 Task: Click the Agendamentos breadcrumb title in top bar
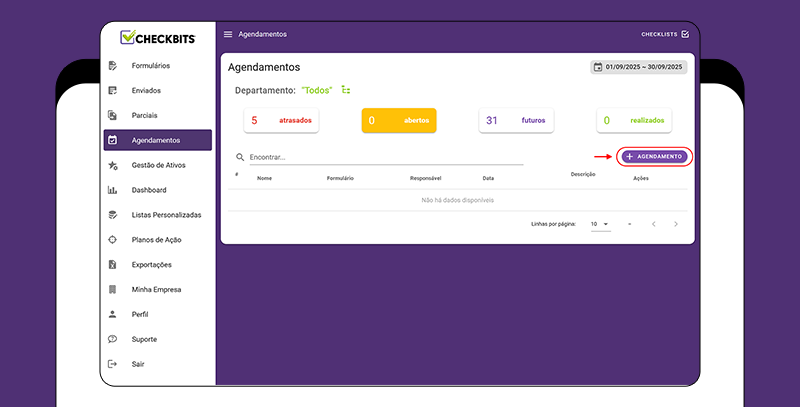[263, 34]
